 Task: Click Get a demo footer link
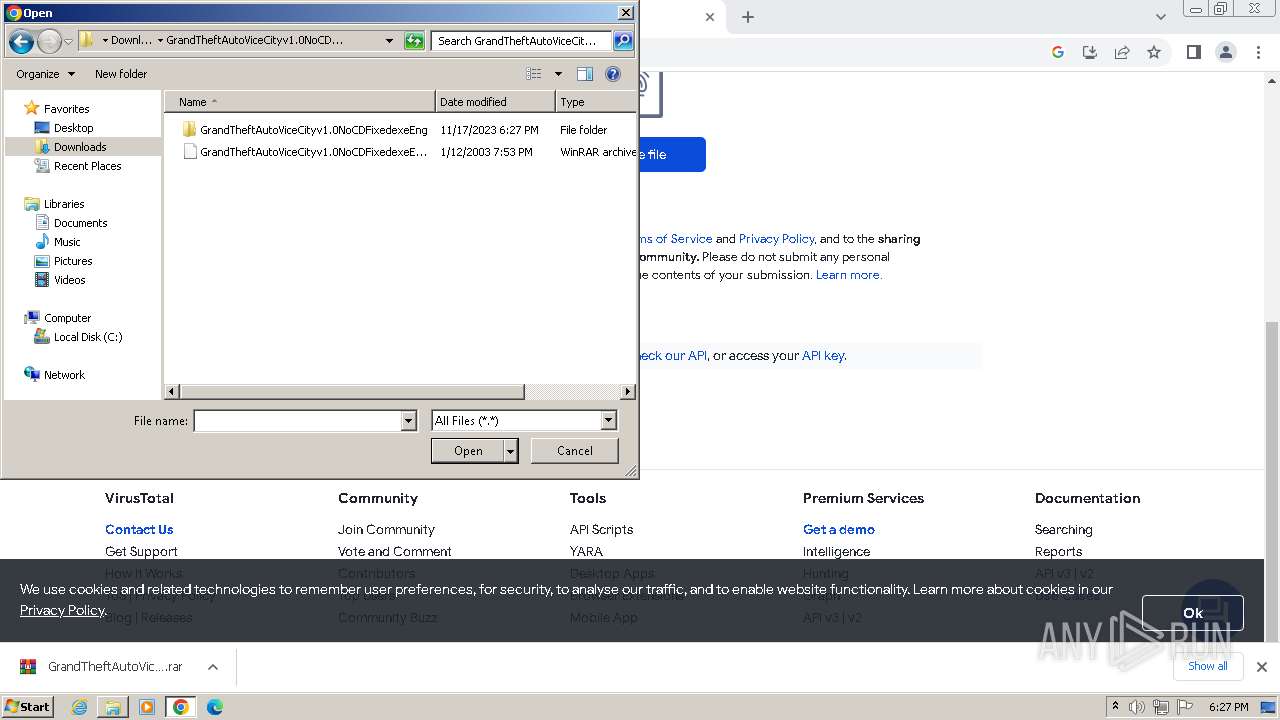click(839, 530)
